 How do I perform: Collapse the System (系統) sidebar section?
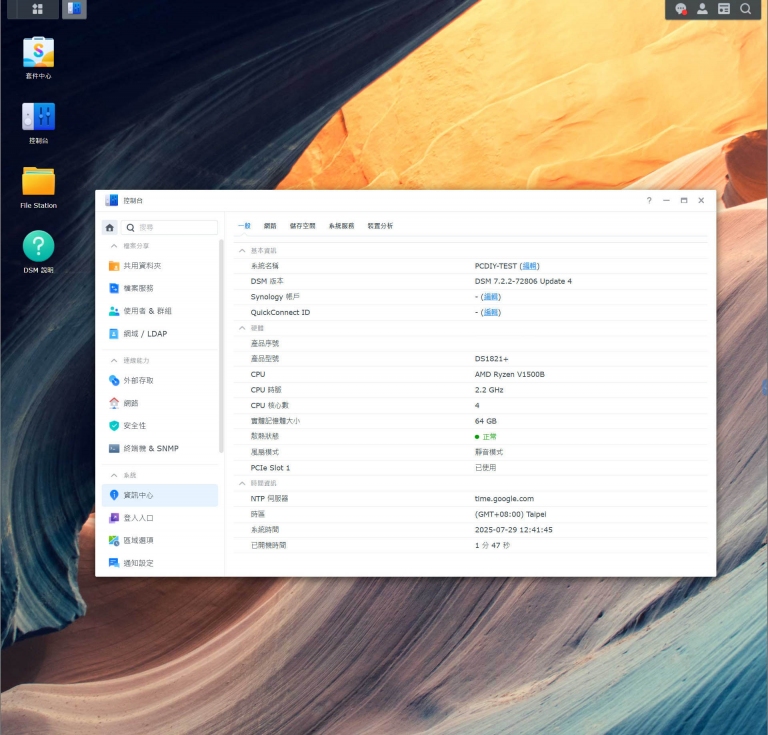(114, 475)
